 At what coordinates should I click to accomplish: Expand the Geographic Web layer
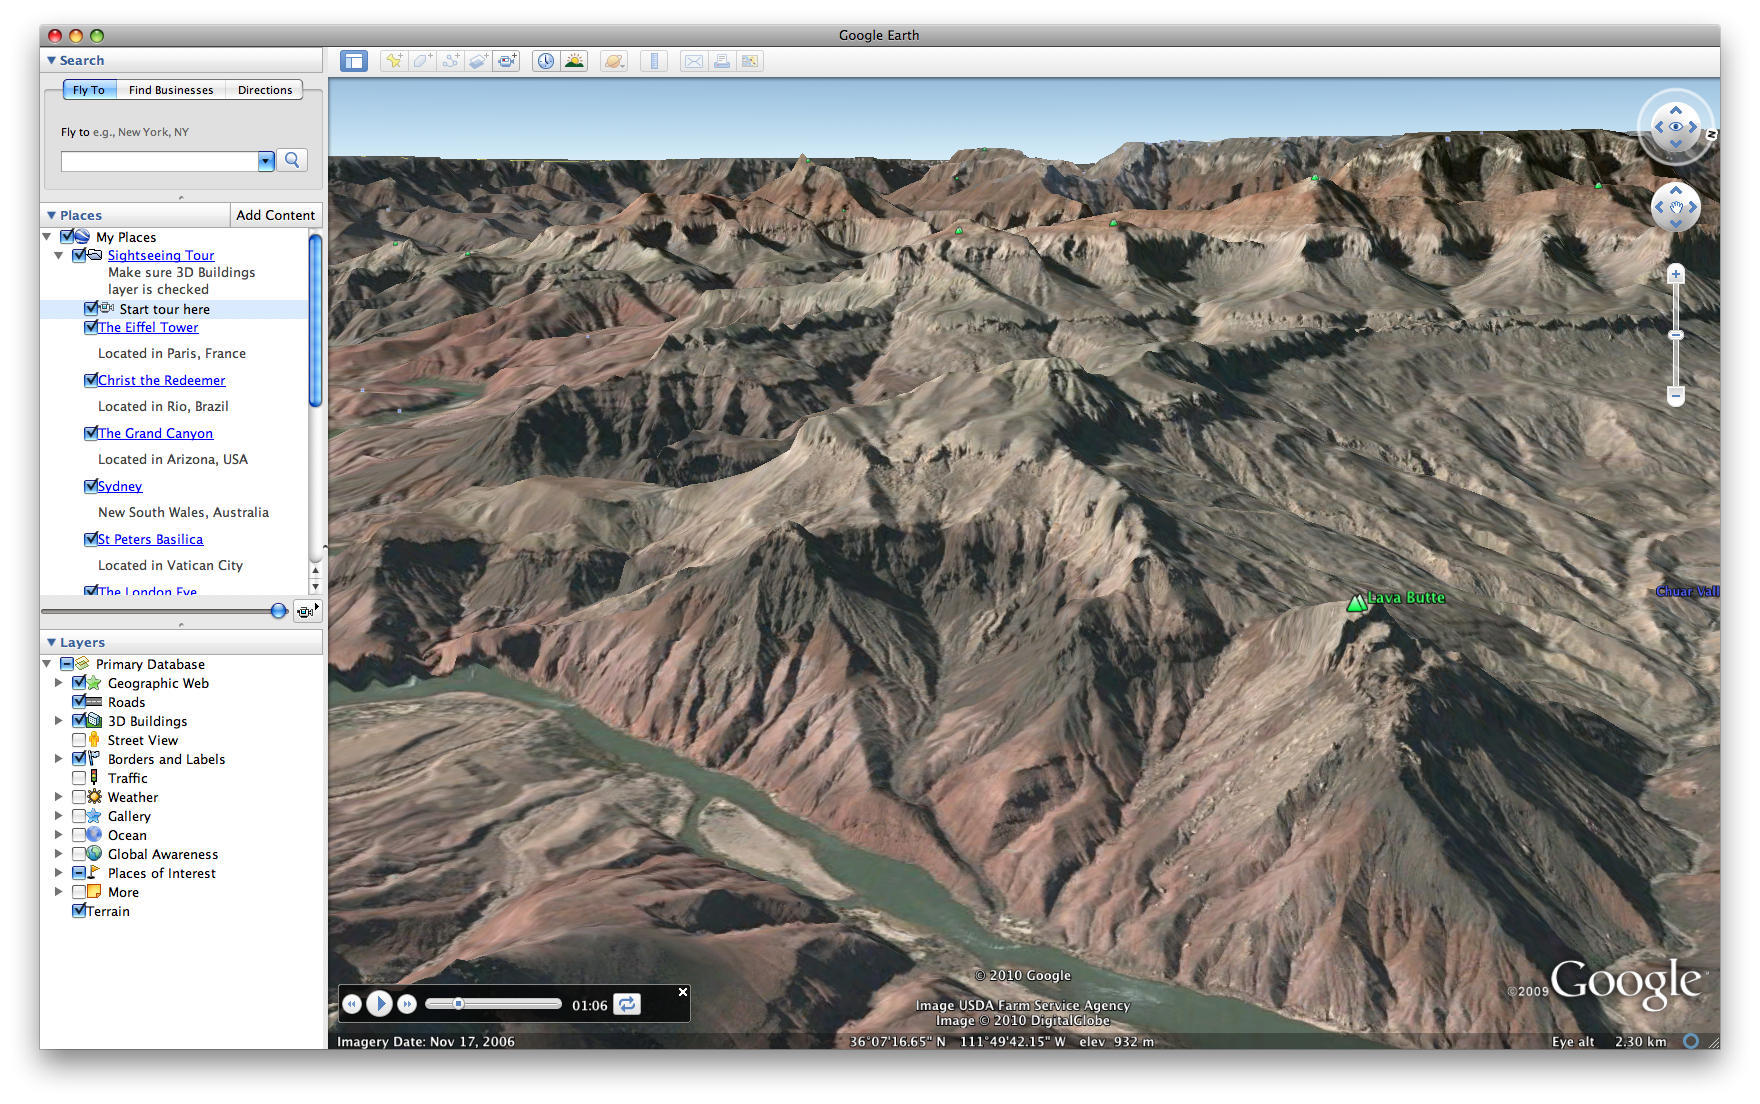[58, 683]
